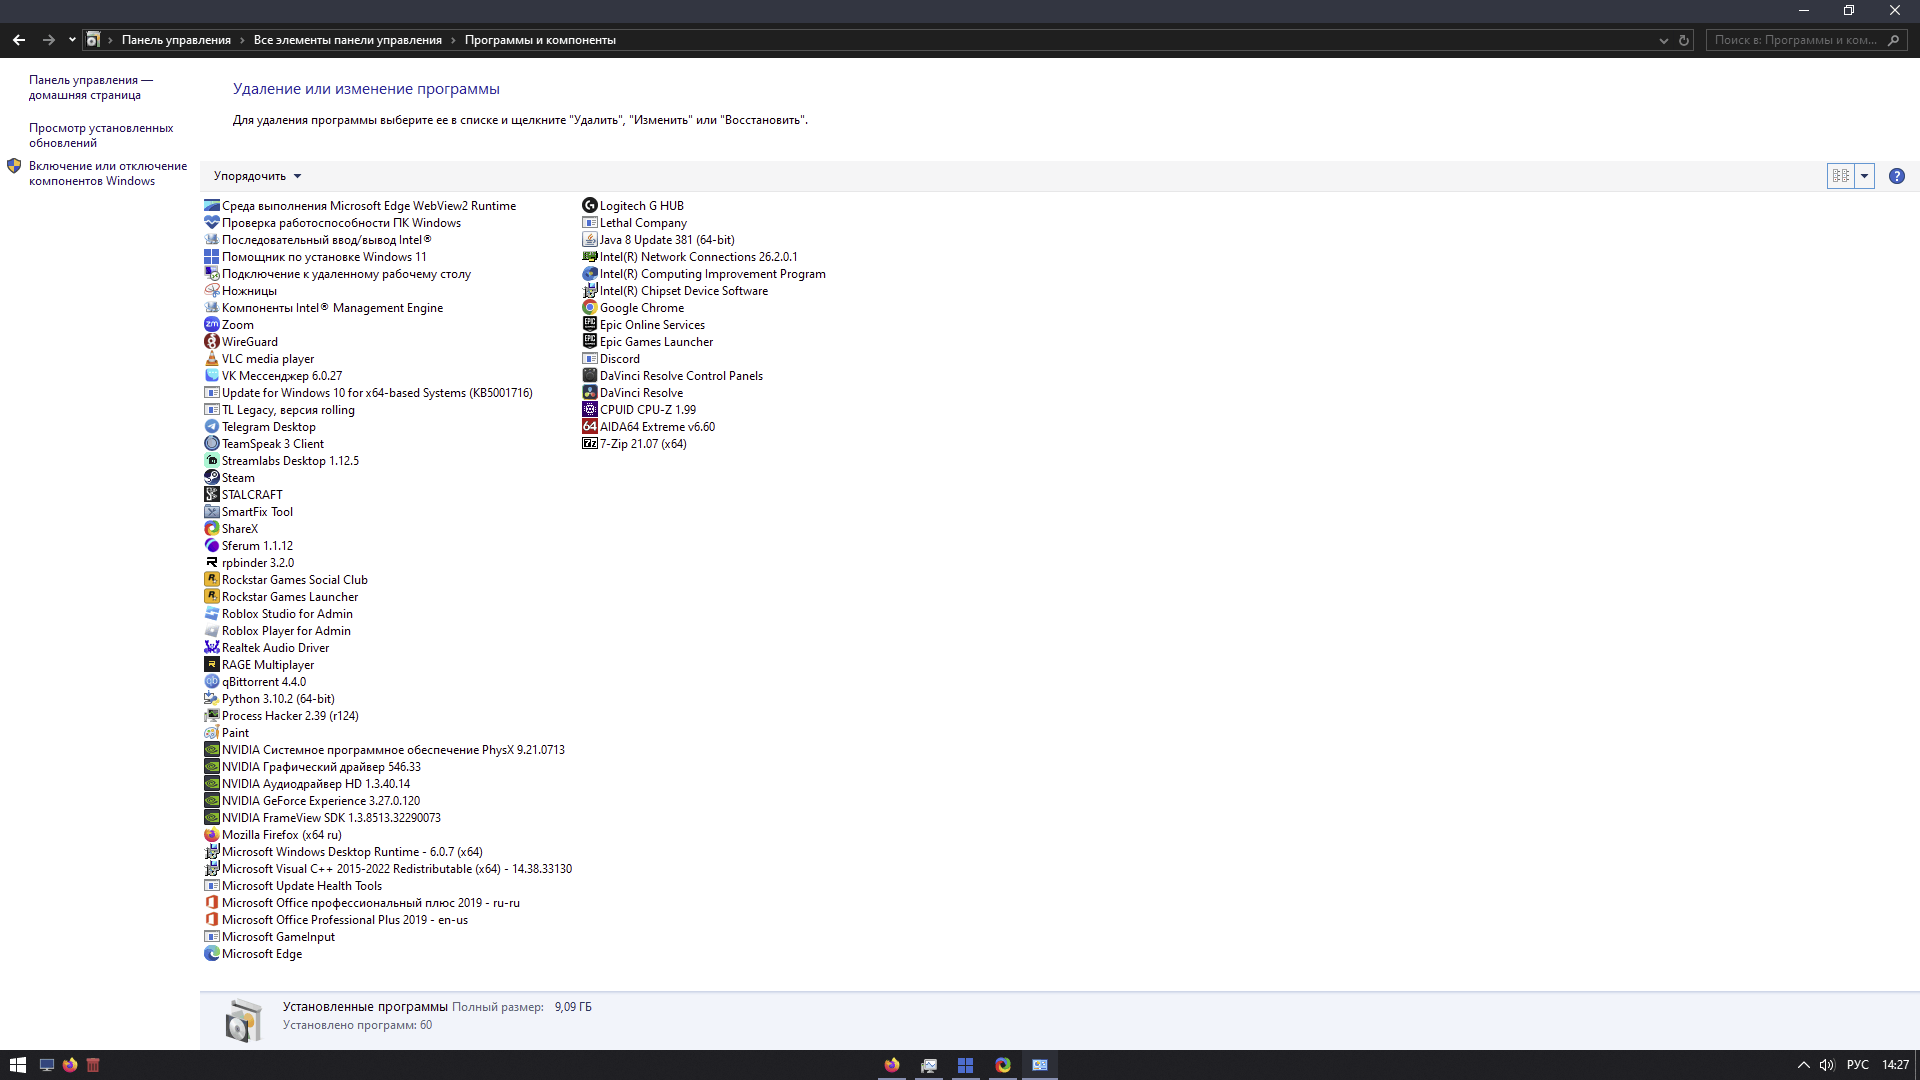Click the Mozilla Firefox list icon

pyautogui.click(x=211, y=835)
